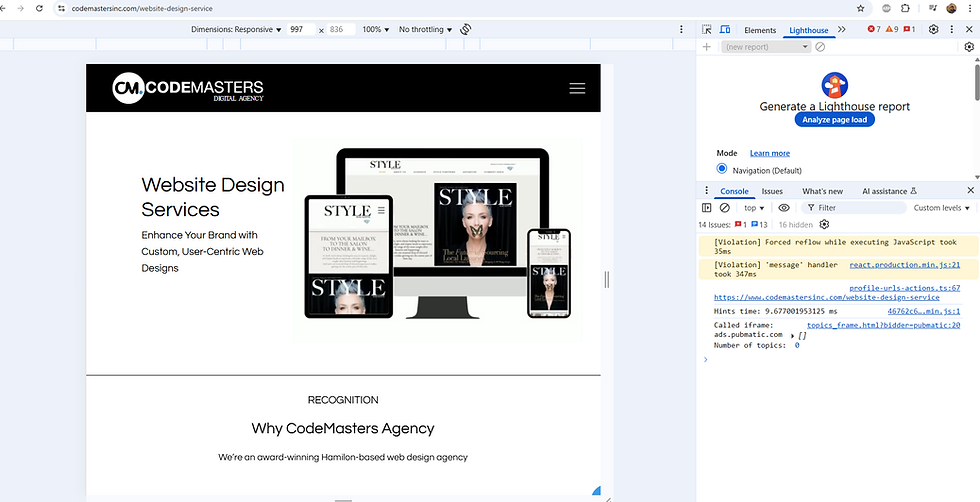Open the media control icon in Chrome toolbar
The height and width of the screenshot is (502, 980).
[933, 9]
